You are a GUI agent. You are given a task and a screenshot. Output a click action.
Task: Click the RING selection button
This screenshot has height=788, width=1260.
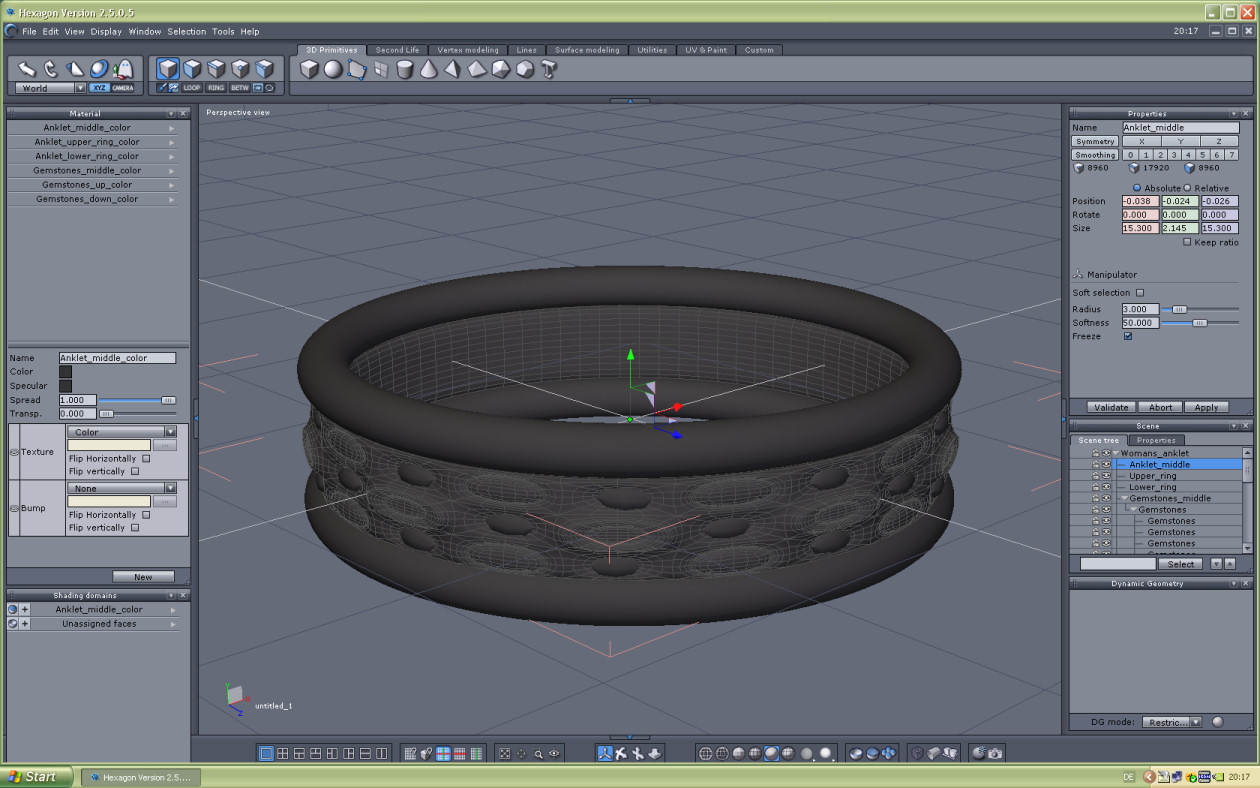(216, 88)
